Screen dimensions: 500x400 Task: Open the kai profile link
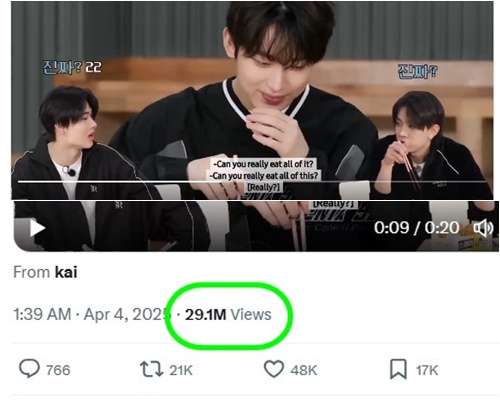click(66, 272)
